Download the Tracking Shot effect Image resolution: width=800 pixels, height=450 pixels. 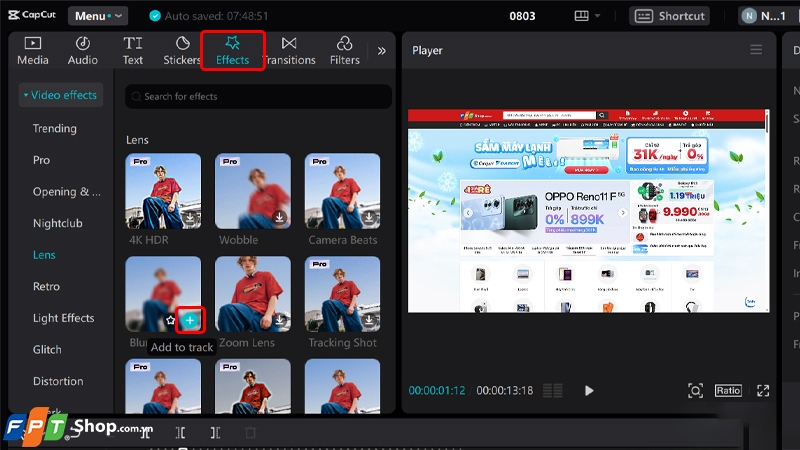[x=369, y=320]
